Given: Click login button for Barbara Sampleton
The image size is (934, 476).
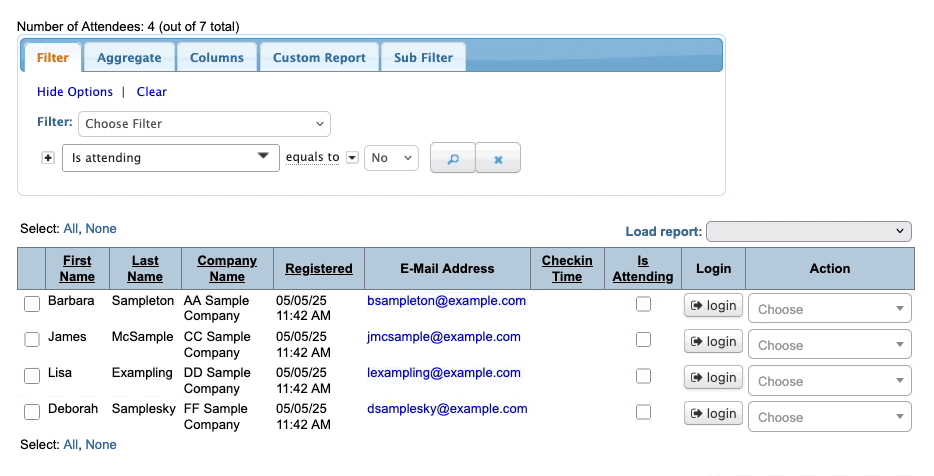Looking at the screenshot, I should 713,306.
